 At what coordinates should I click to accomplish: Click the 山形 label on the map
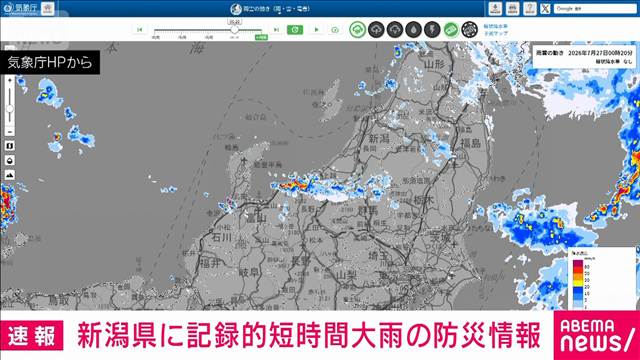(x=434, y=64)
